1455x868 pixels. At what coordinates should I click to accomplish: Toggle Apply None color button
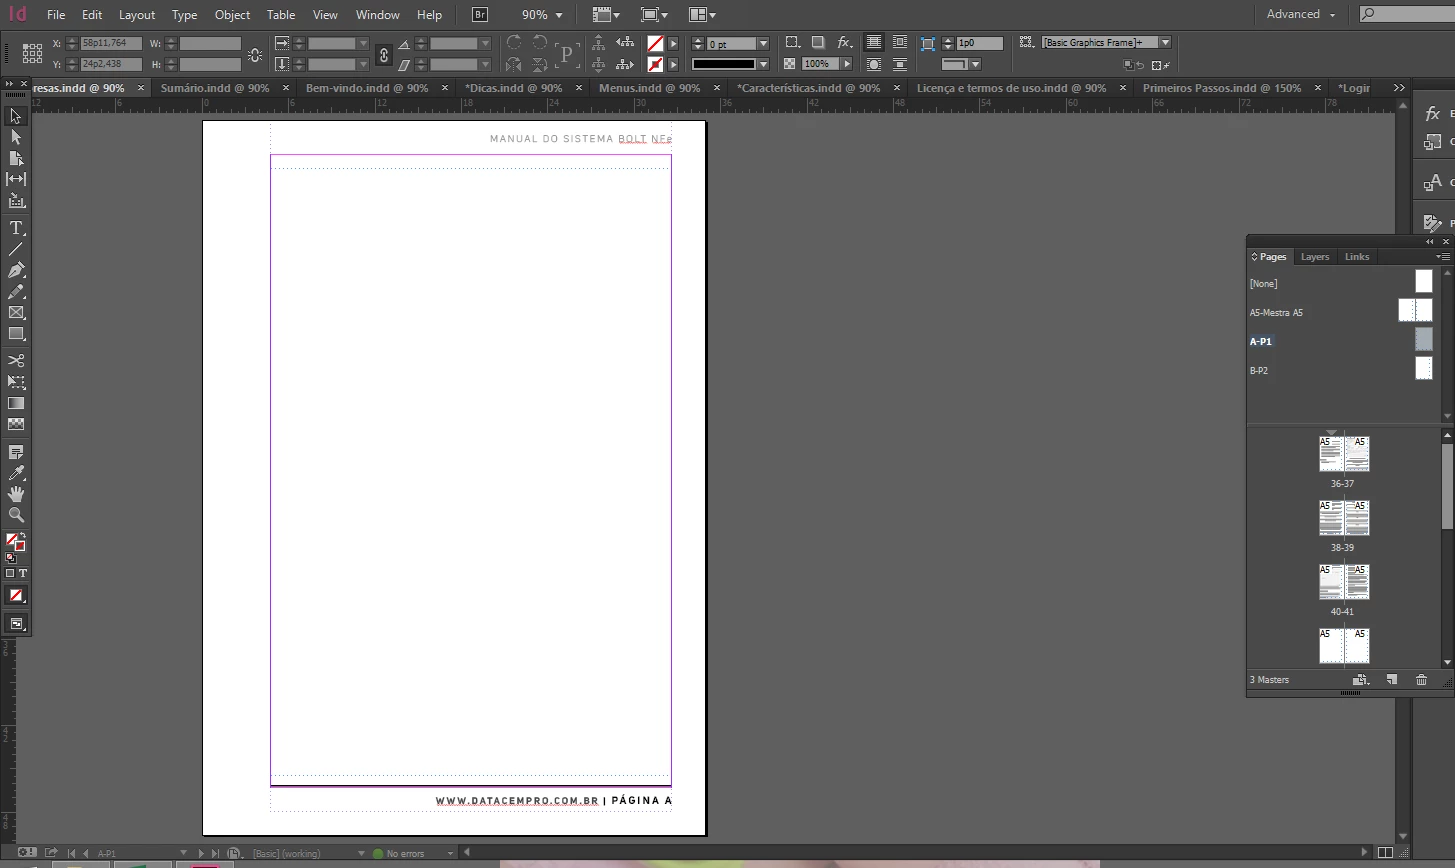16,595
